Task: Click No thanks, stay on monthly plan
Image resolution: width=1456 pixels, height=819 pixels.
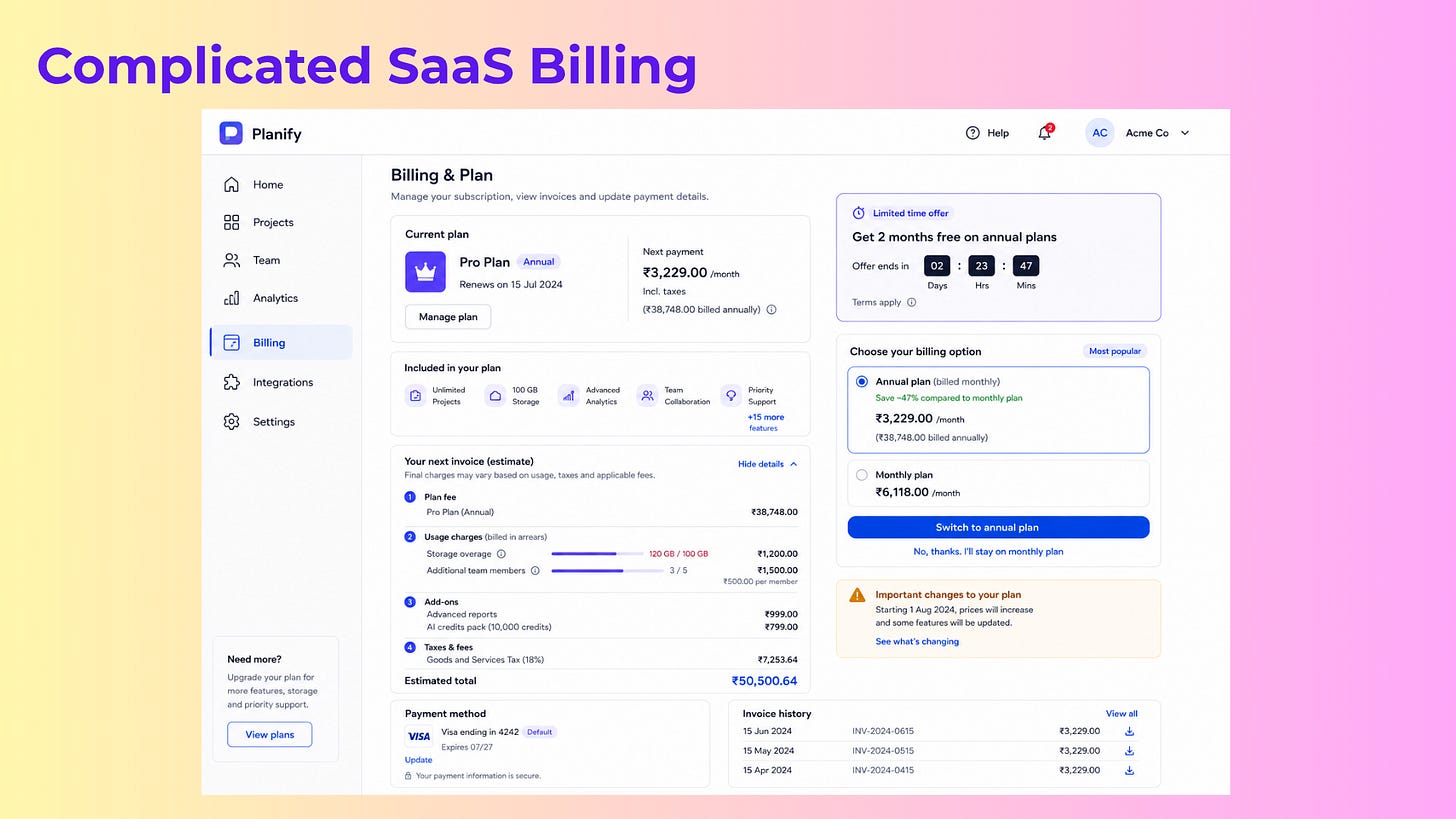Action: tap(988, 551)
